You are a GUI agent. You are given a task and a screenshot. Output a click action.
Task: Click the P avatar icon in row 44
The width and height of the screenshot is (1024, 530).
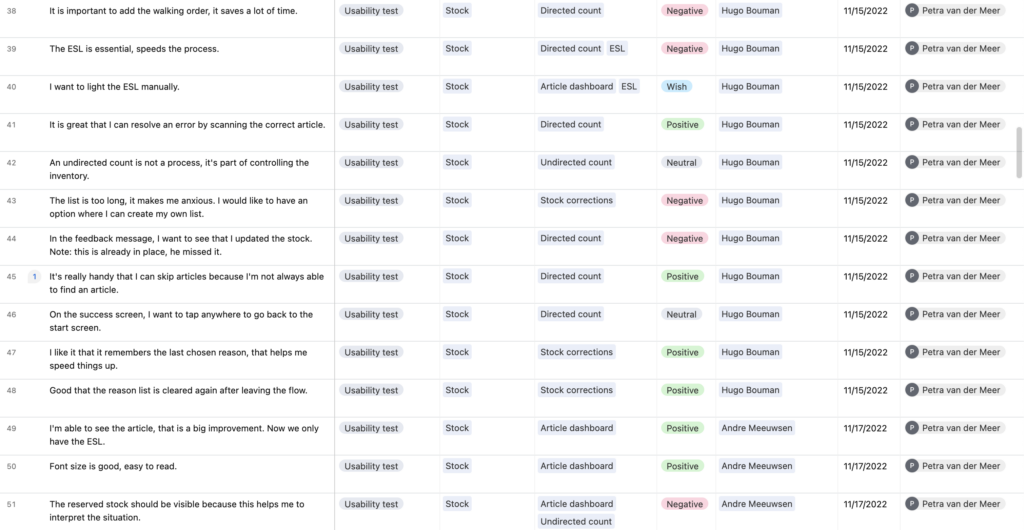912,239
